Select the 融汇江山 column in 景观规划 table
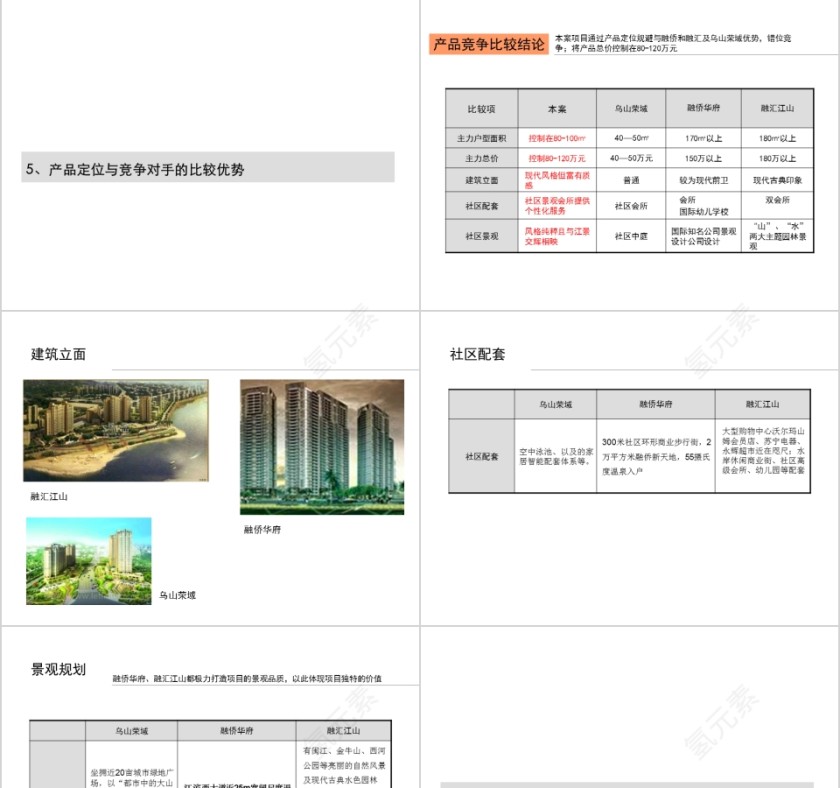Viewport: 840px width, 788px height. click(343, 730)
